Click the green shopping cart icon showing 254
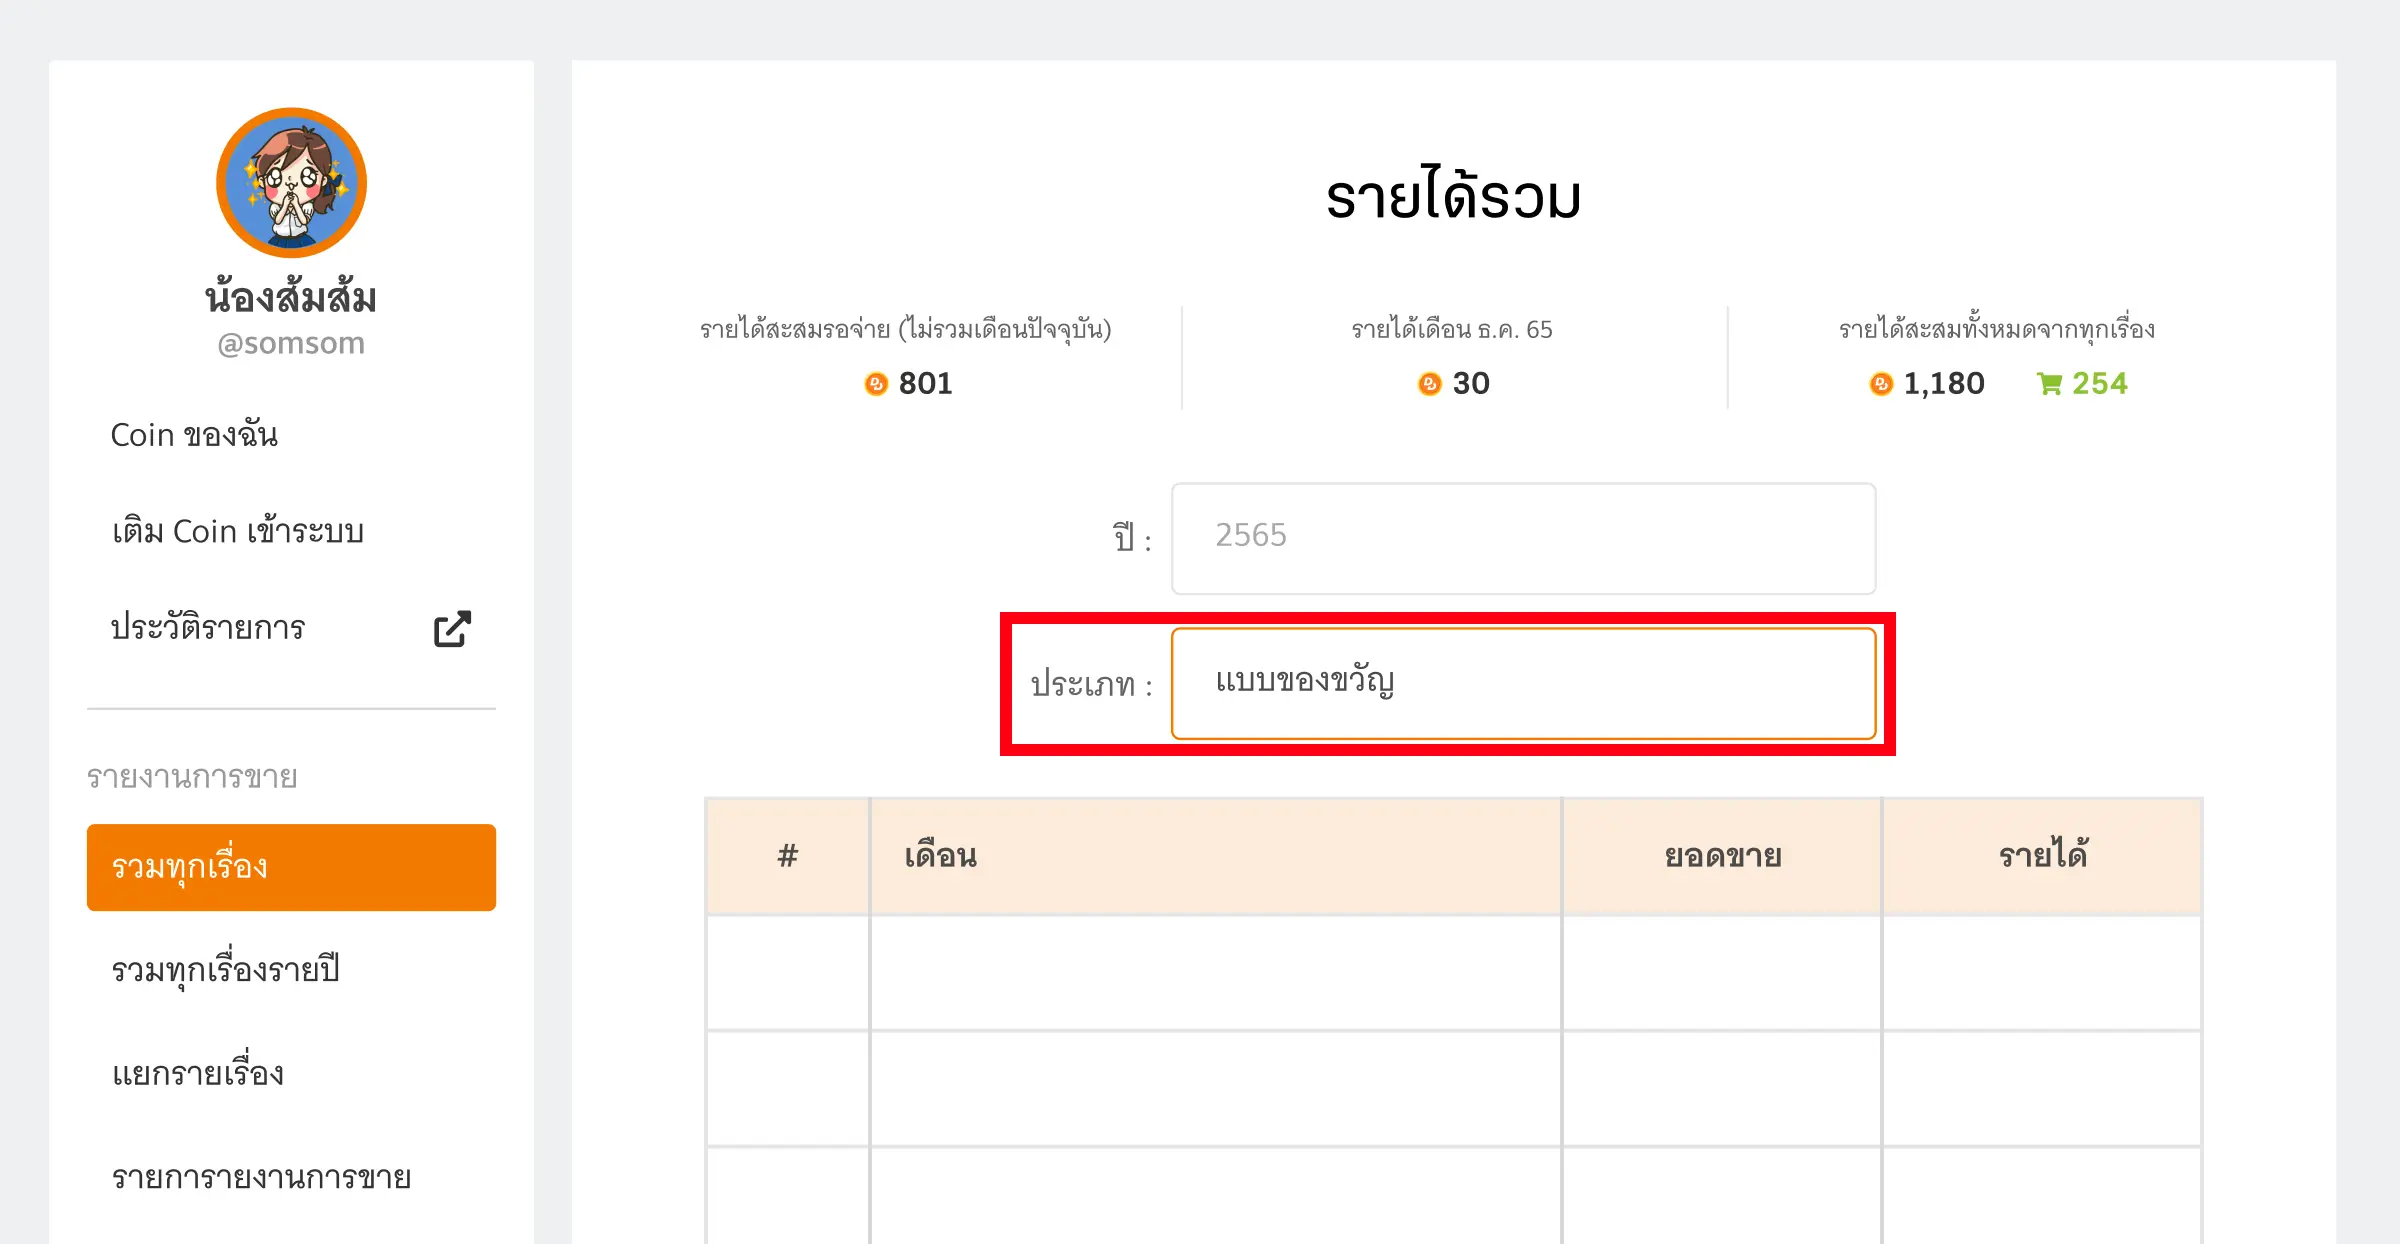The width and height of the screenshot is (2400, 1244). pyautogui.click(x=2051, y=384)
